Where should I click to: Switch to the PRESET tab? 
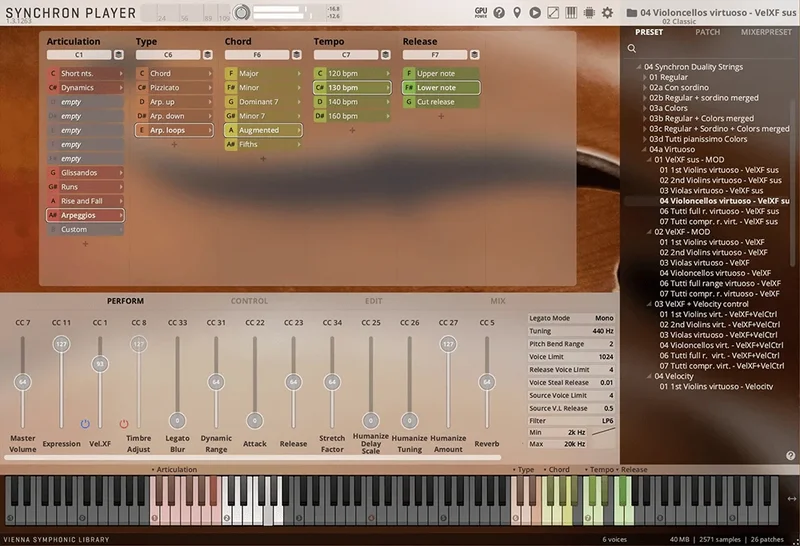(649, 32)
